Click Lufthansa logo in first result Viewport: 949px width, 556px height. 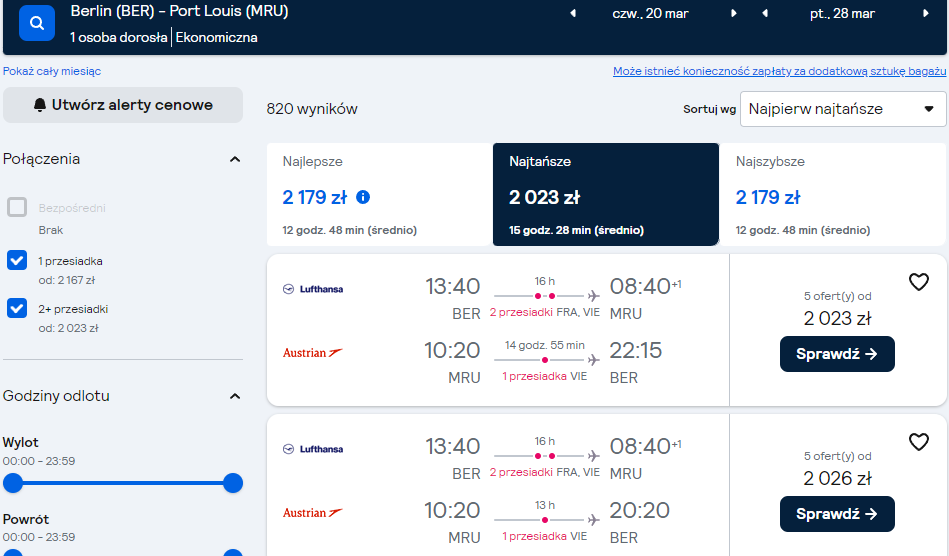[x=313, y=289]
